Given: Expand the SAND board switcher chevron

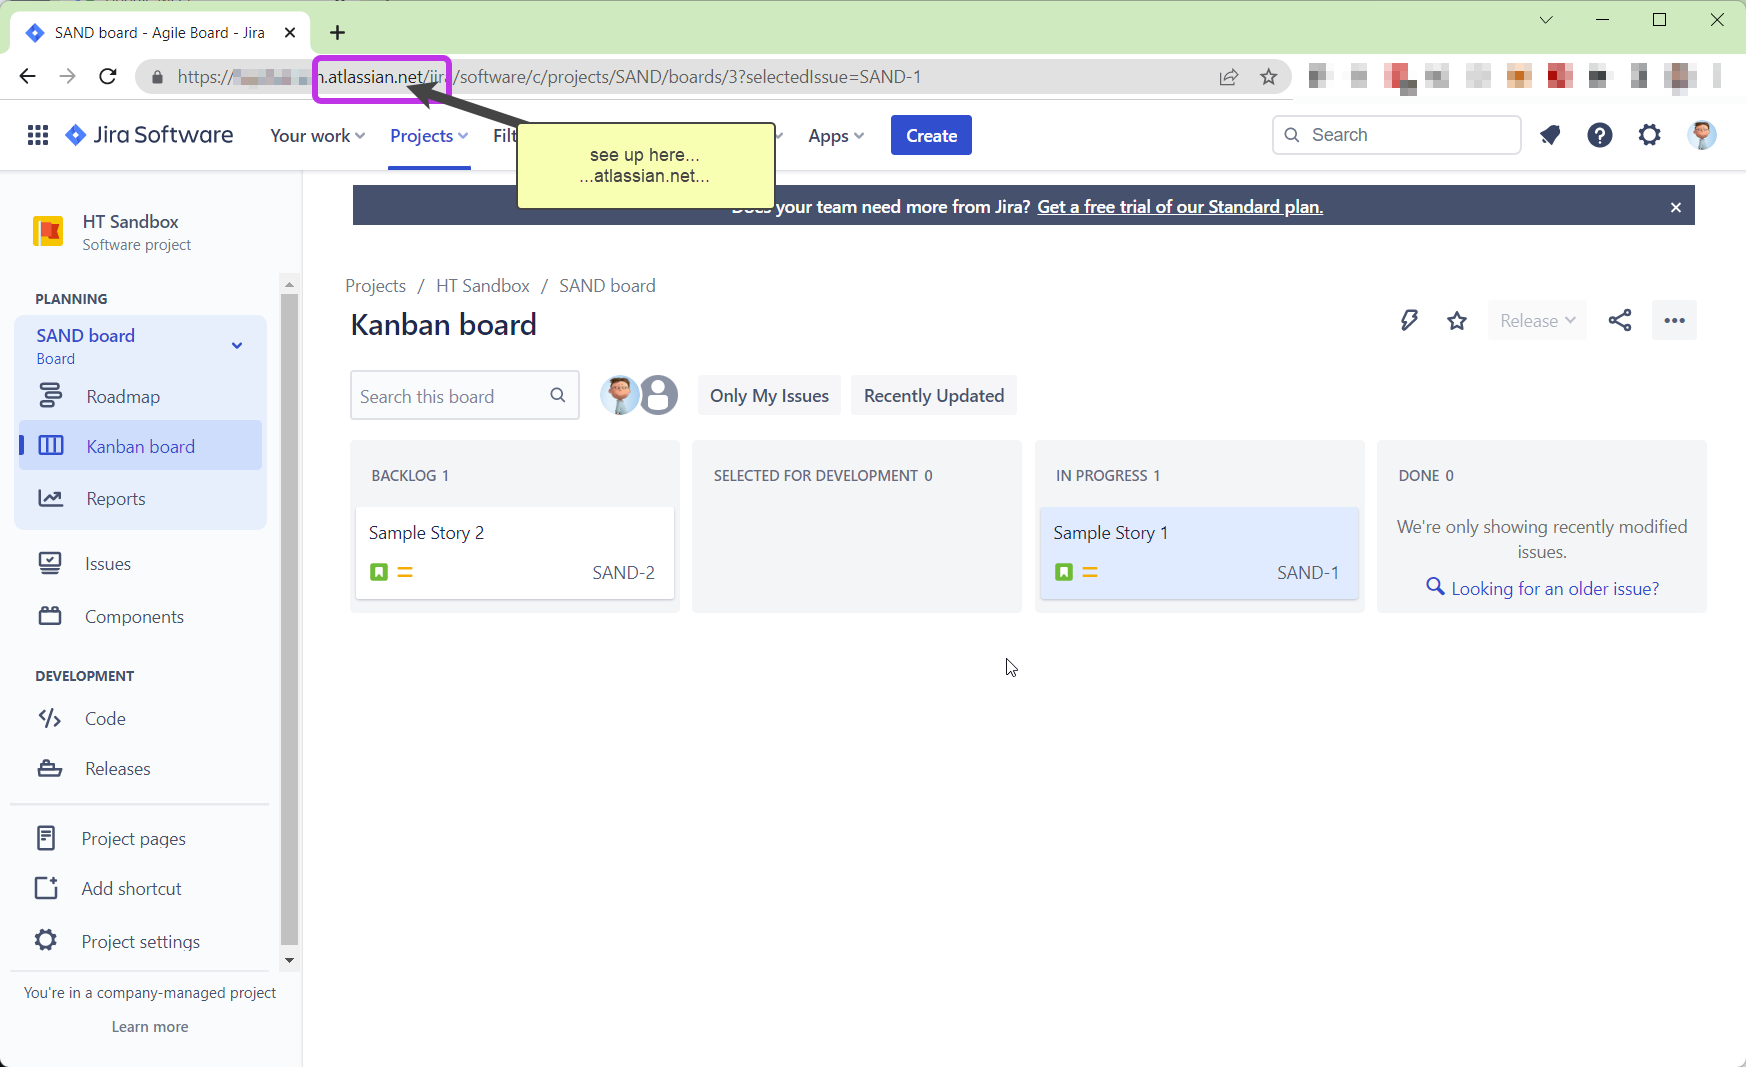Looking at the screenshot, I should [x=237, y=346].
